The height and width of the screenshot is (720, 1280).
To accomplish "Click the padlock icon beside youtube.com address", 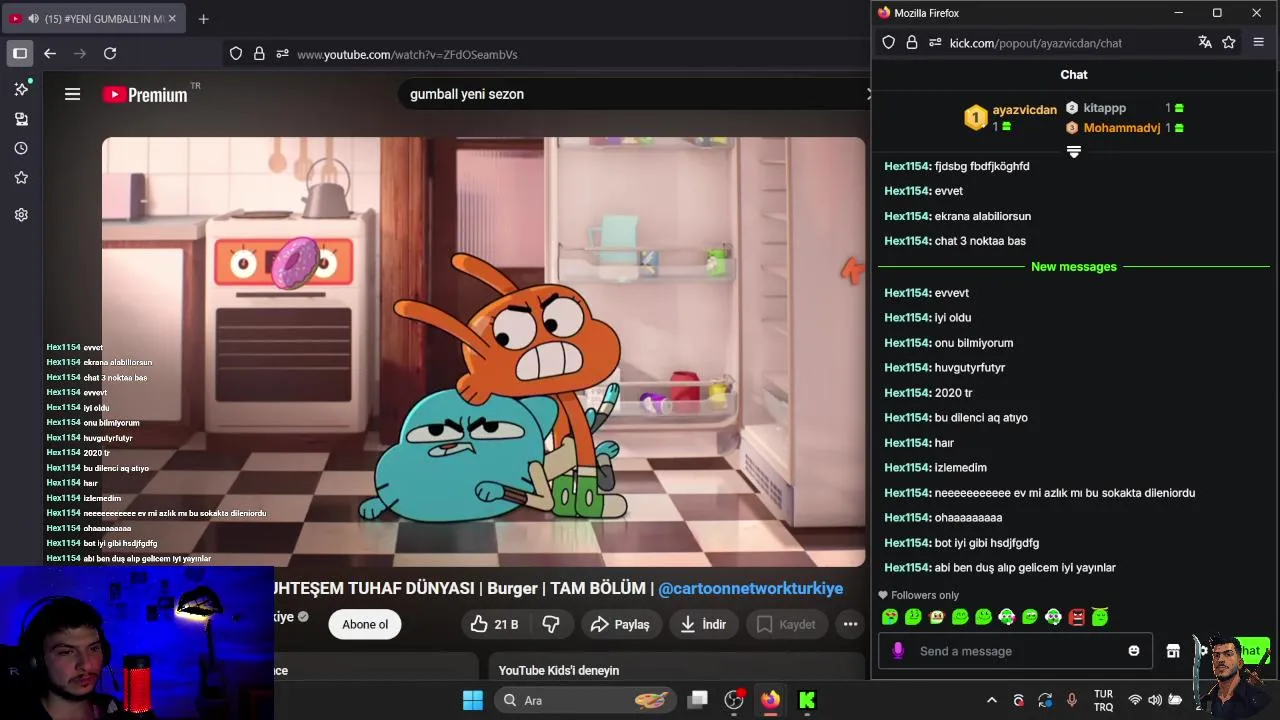I will 259,54.
